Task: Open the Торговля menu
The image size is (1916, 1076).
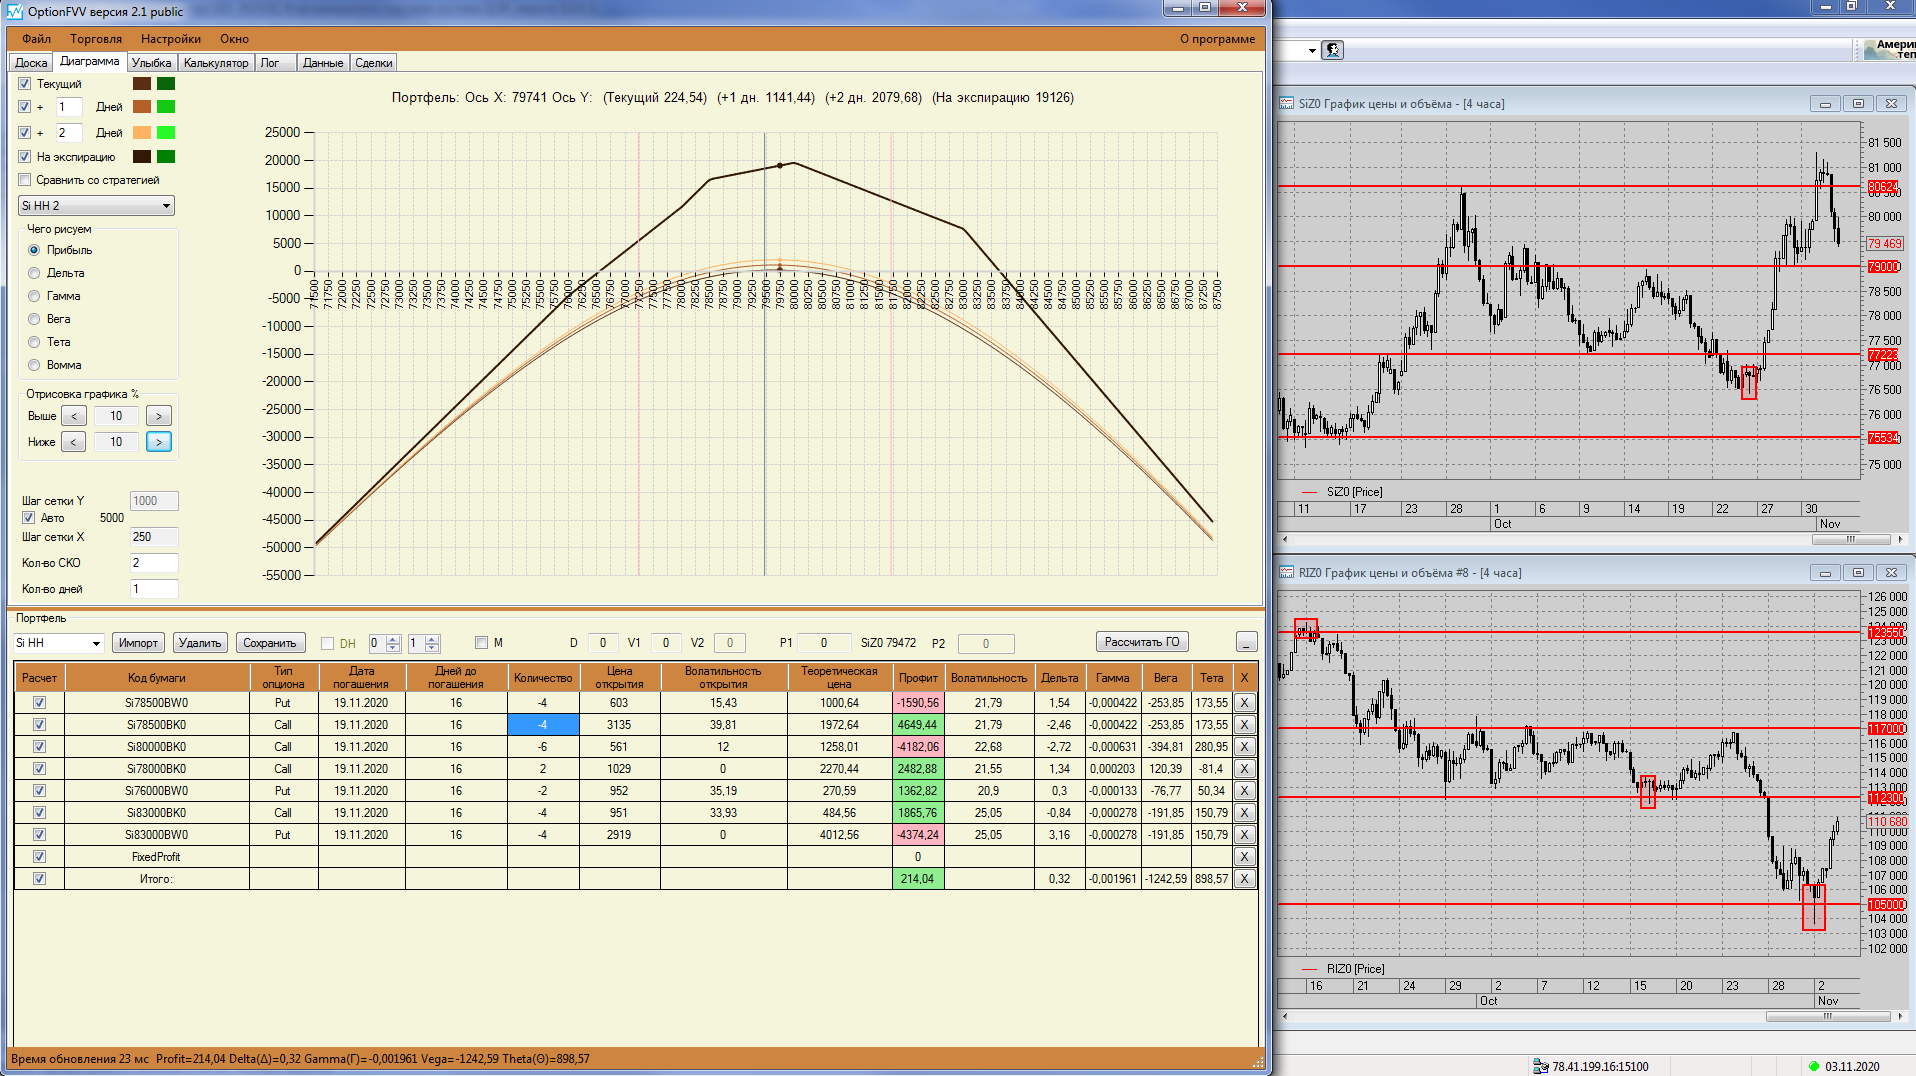Action: [96, 39]
